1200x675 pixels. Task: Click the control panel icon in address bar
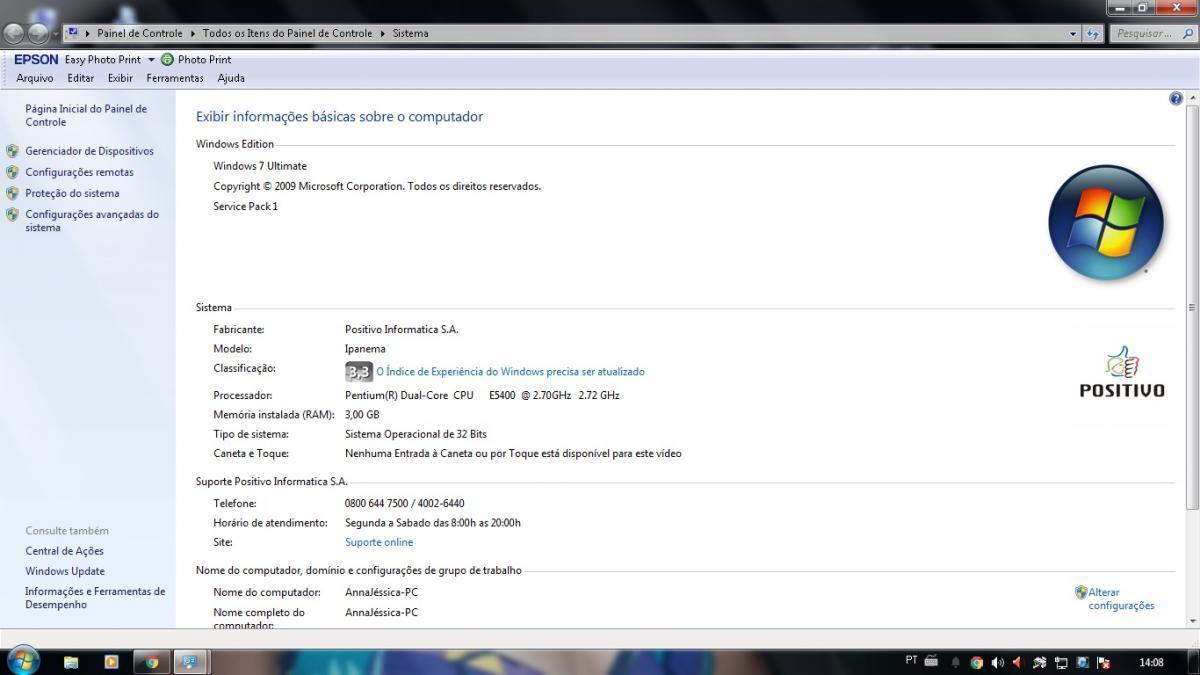(x=73, y=33)
